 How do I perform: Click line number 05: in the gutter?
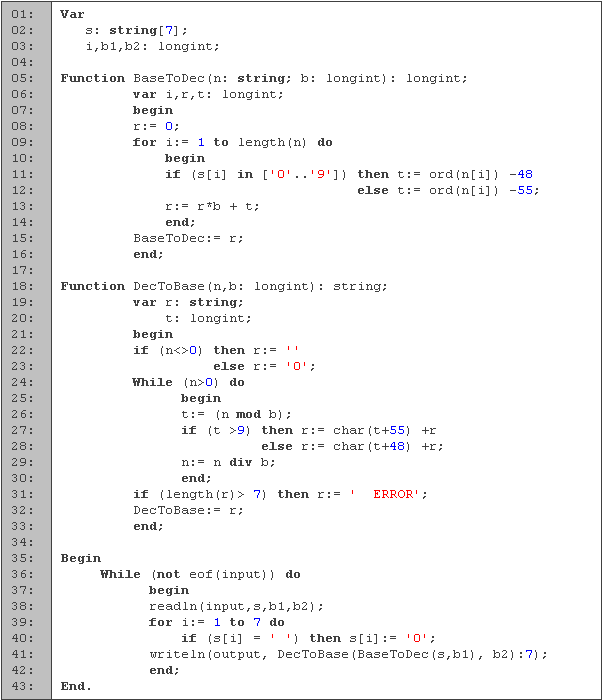coord(22,78)
